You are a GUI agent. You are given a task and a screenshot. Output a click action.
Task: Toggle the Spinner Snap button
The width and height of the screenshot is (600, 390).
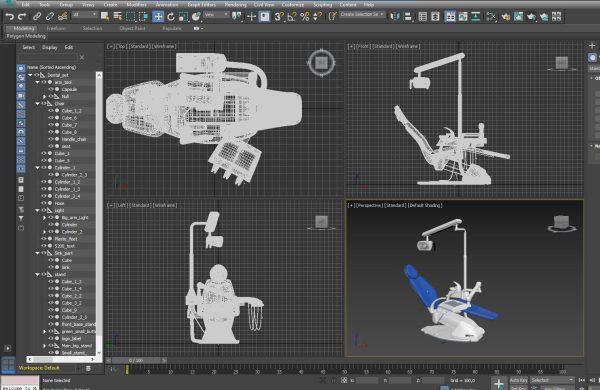pyautogui.click(x=317, y=16)
